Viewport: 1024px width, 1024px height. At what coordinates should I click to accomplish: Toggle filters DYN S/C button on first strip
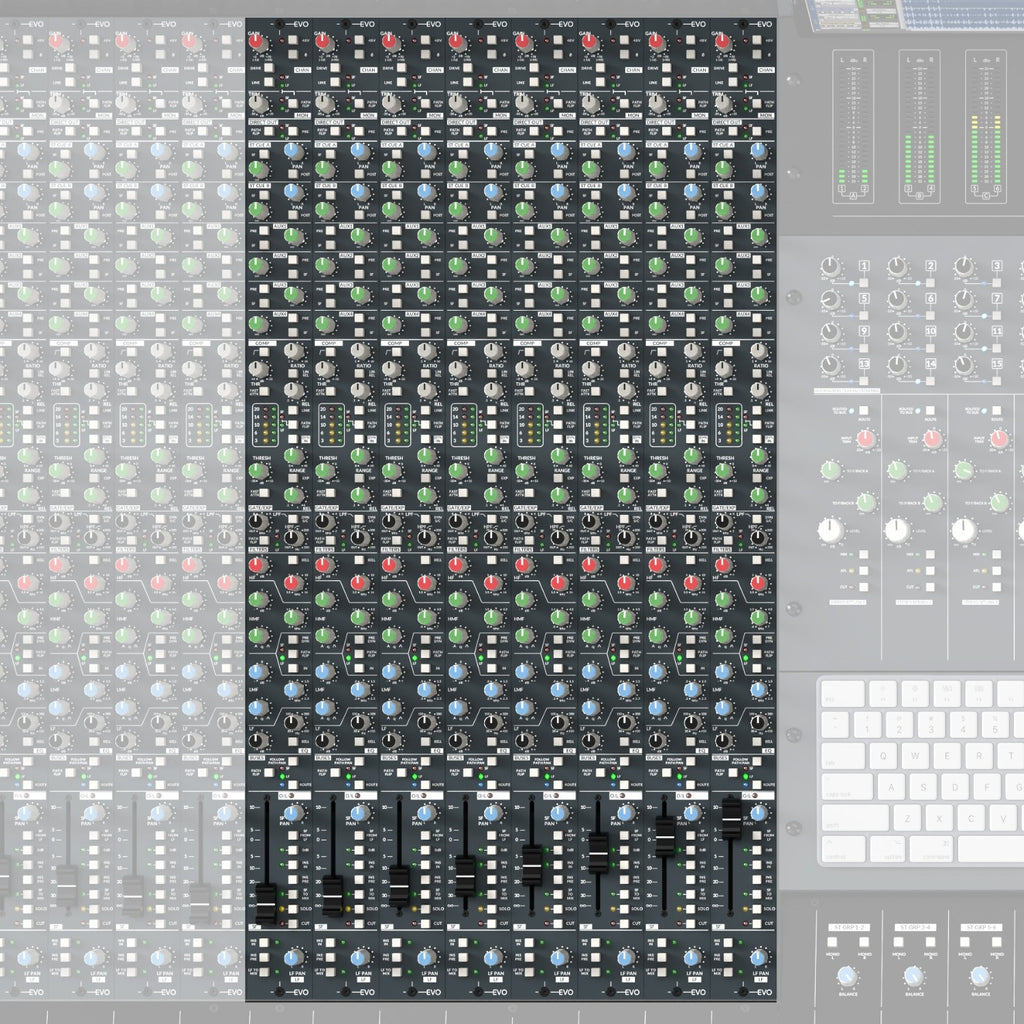(x=293, y=519)
